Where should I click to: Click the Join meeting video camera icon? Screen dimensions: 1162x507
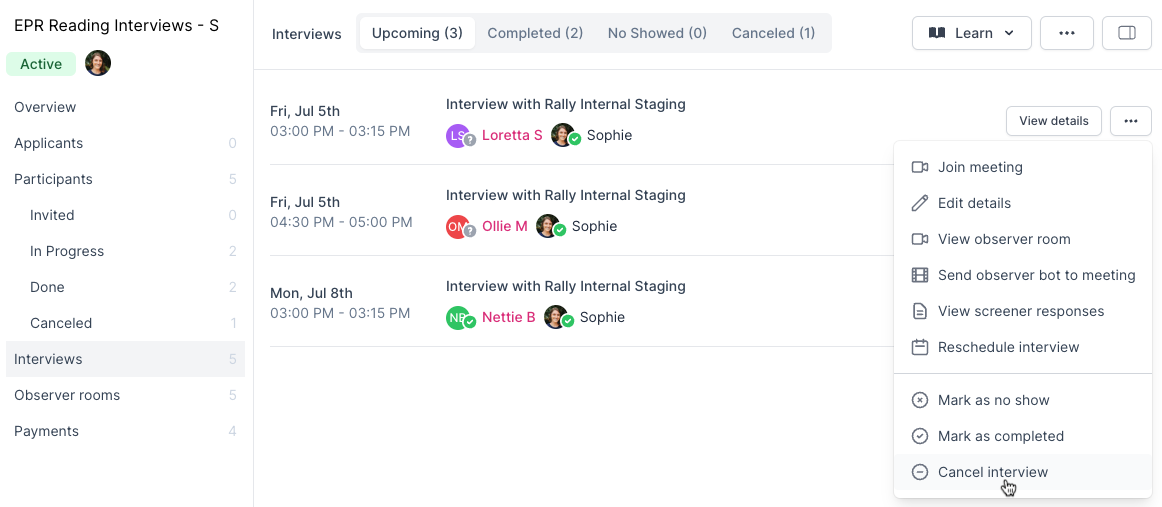920,167
